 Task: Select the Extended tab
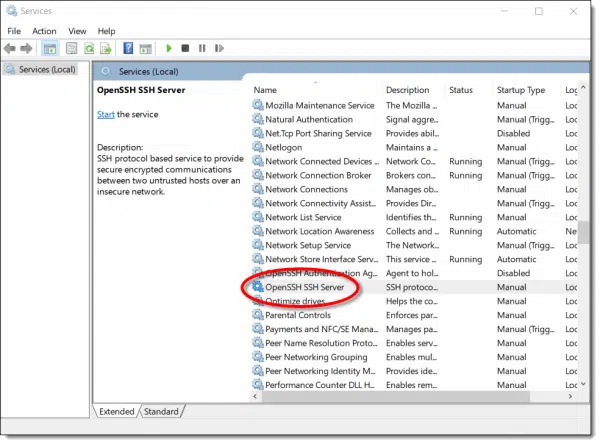tap(118, 411)
